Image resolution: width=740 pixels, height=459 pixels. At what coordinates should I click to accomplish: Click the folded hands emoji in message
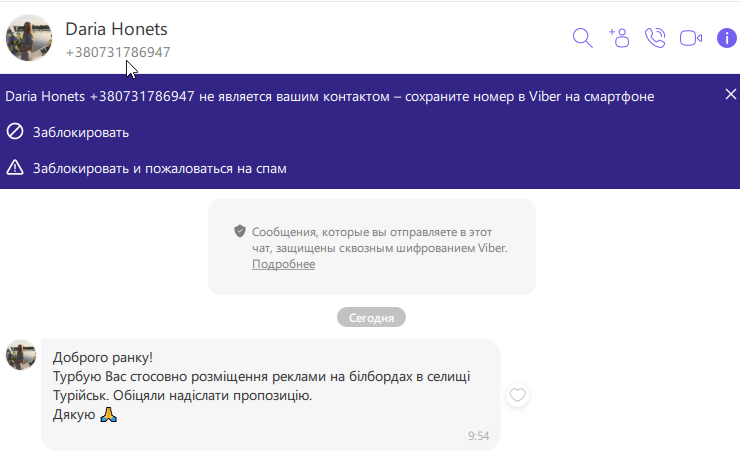109,415
